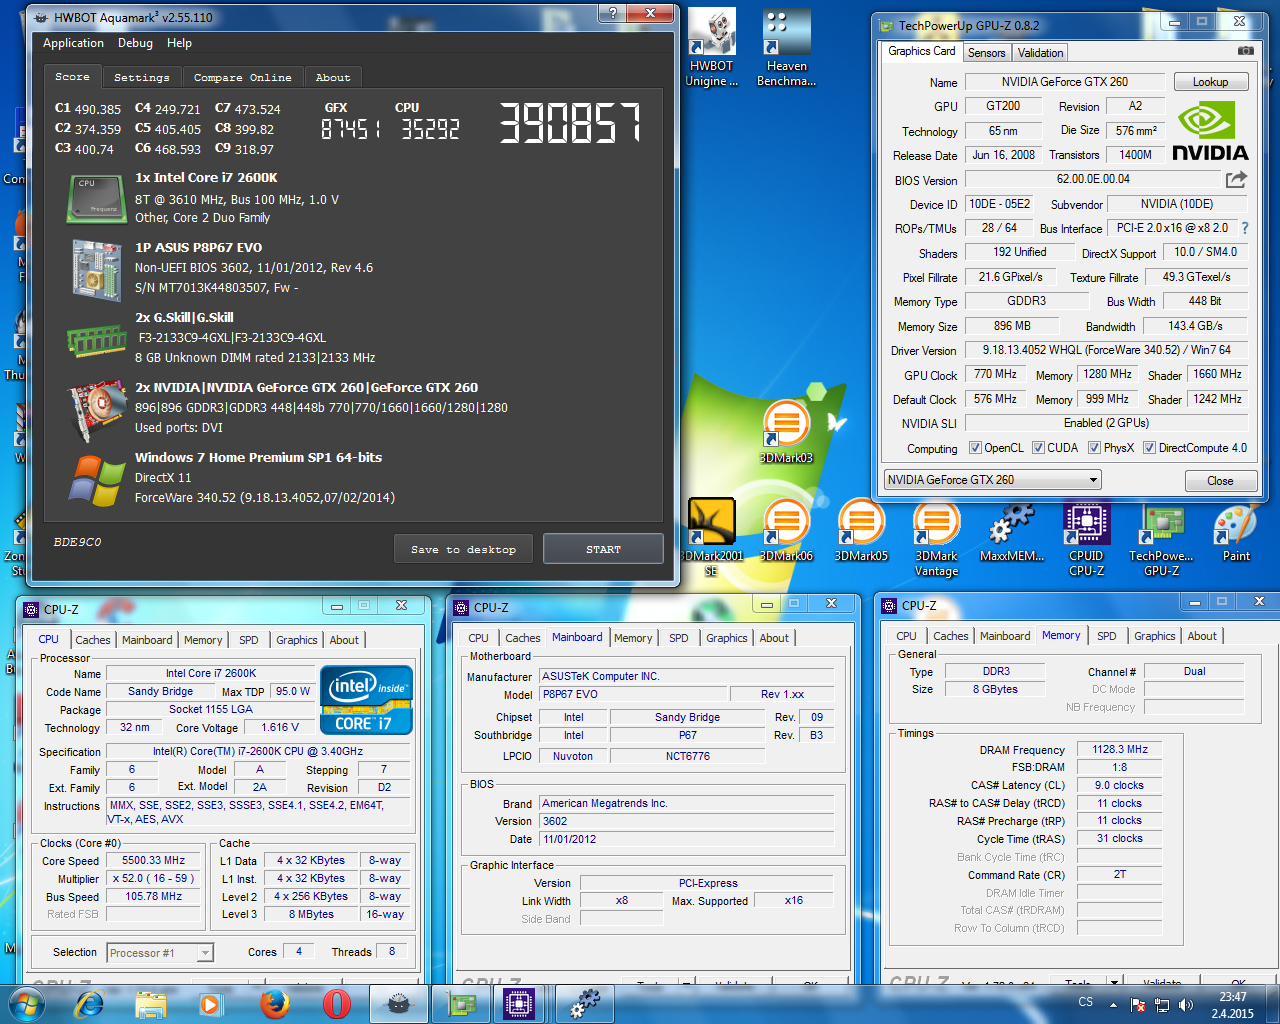Click the Intel Core i7 logo in CPU-Z
1280x1024 pixels.
tap(366, 700)
